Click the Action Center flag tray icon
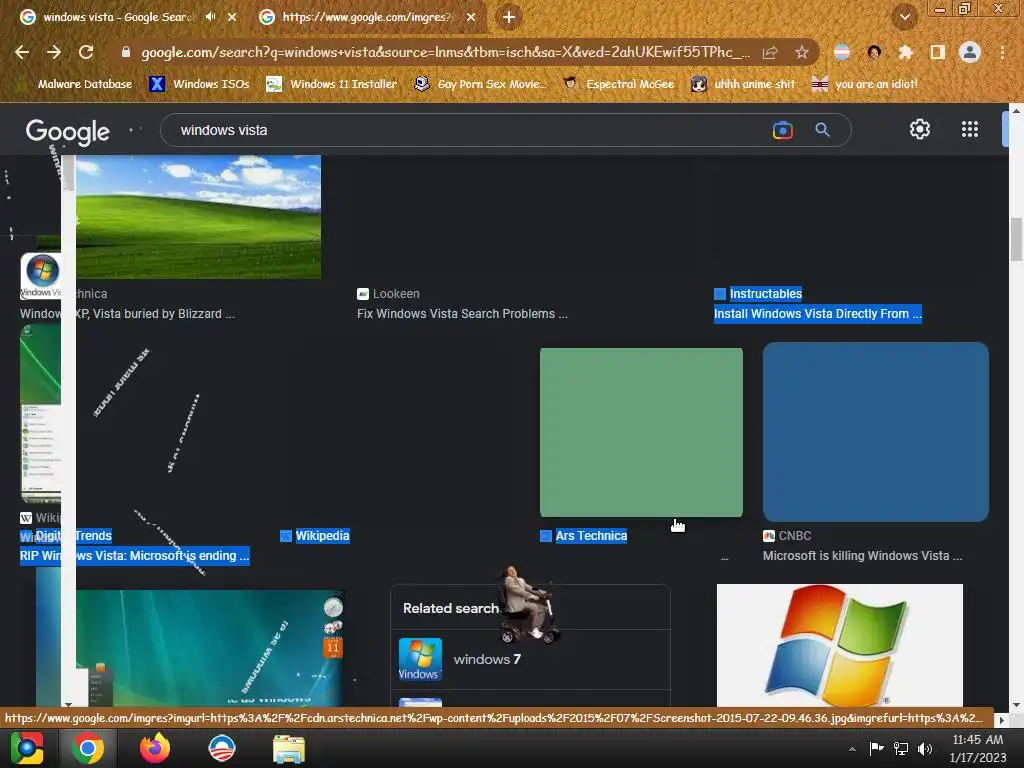This screenshot has height=768, width=1024. pyautogui.click(x=876, y=748)
